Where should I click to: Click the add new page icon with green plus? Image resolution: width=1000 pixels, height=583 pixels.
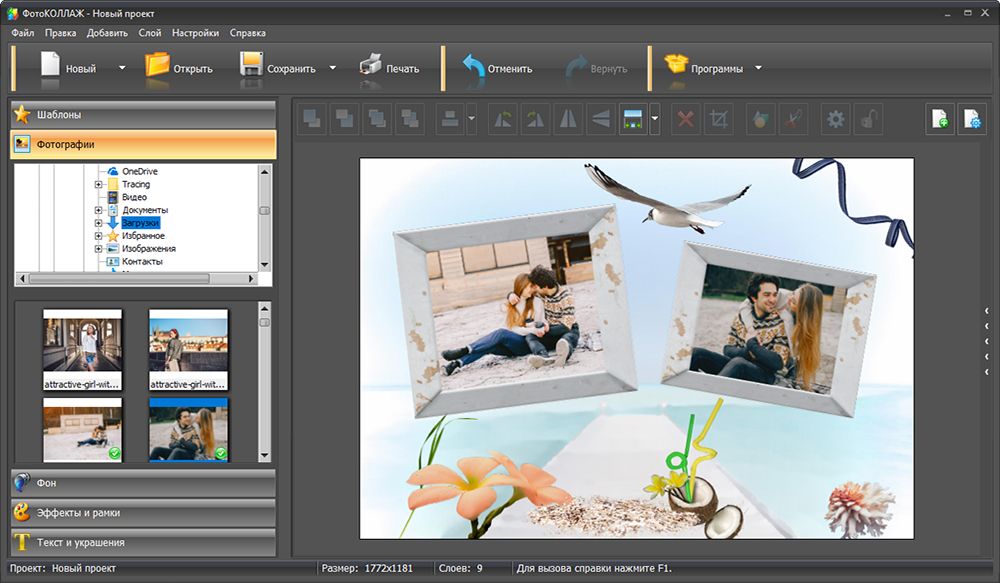(939, 120)
